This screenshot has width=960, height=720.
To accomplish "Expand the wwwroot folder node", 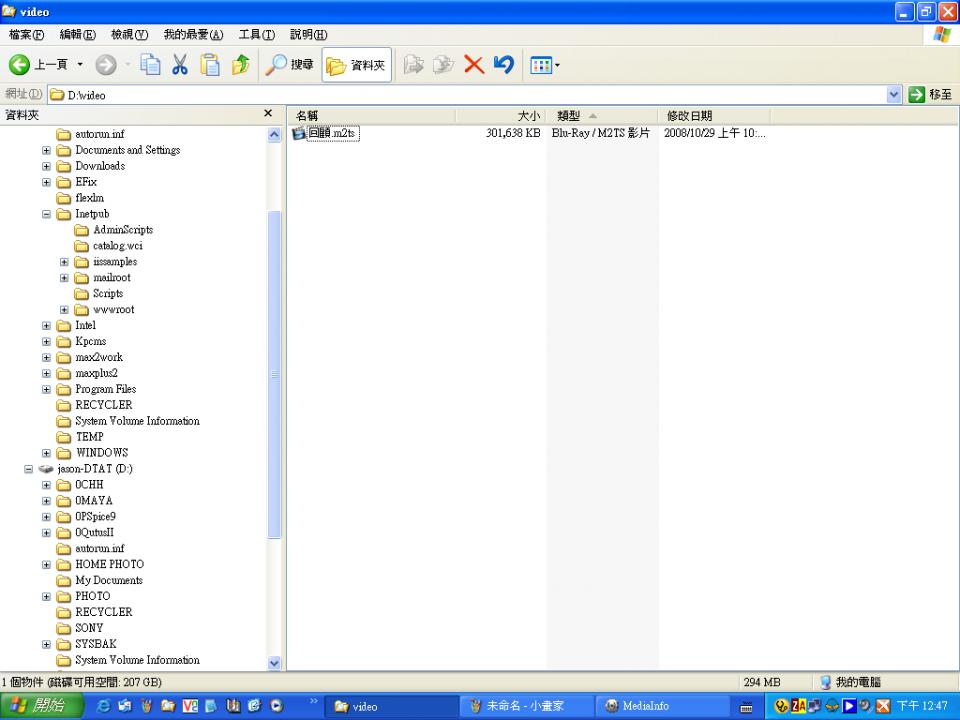I will (64, 309).
